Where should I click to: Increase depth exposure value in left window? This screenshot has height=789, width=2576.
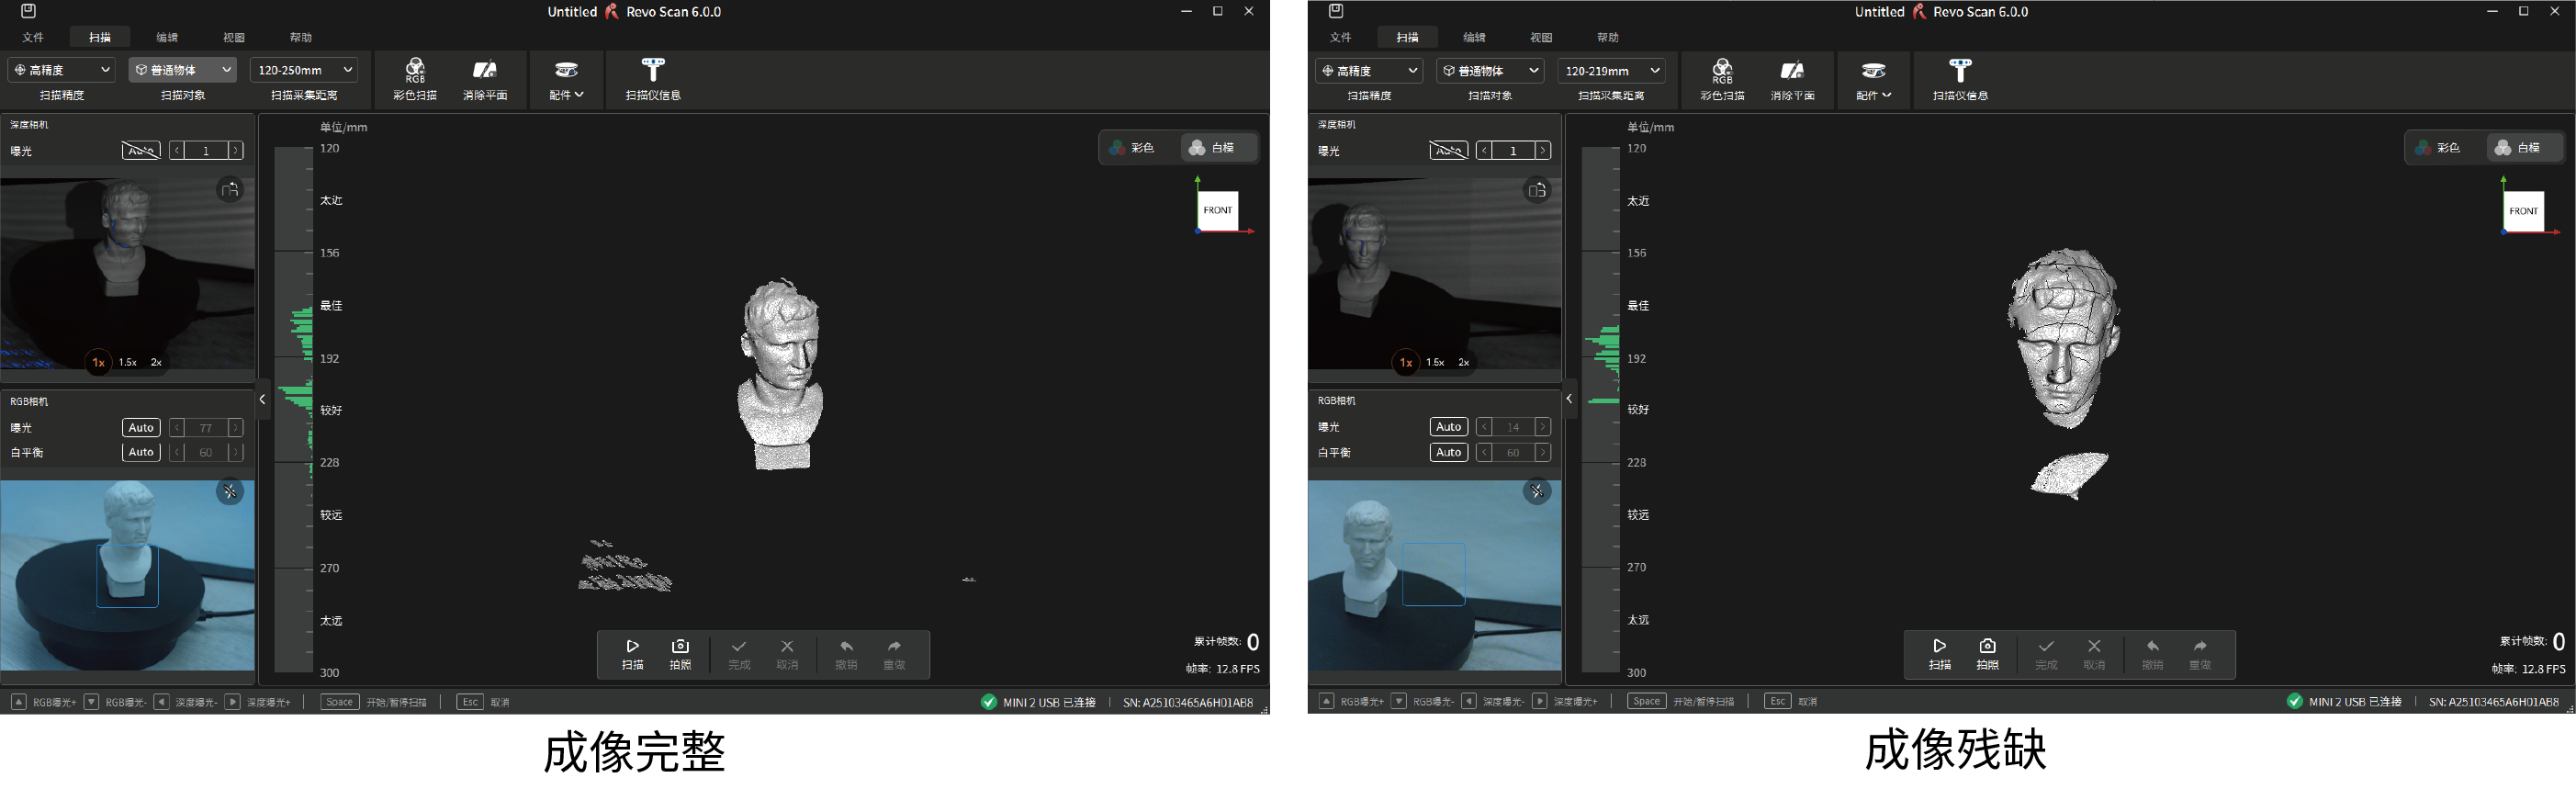(x=236, y=151)
